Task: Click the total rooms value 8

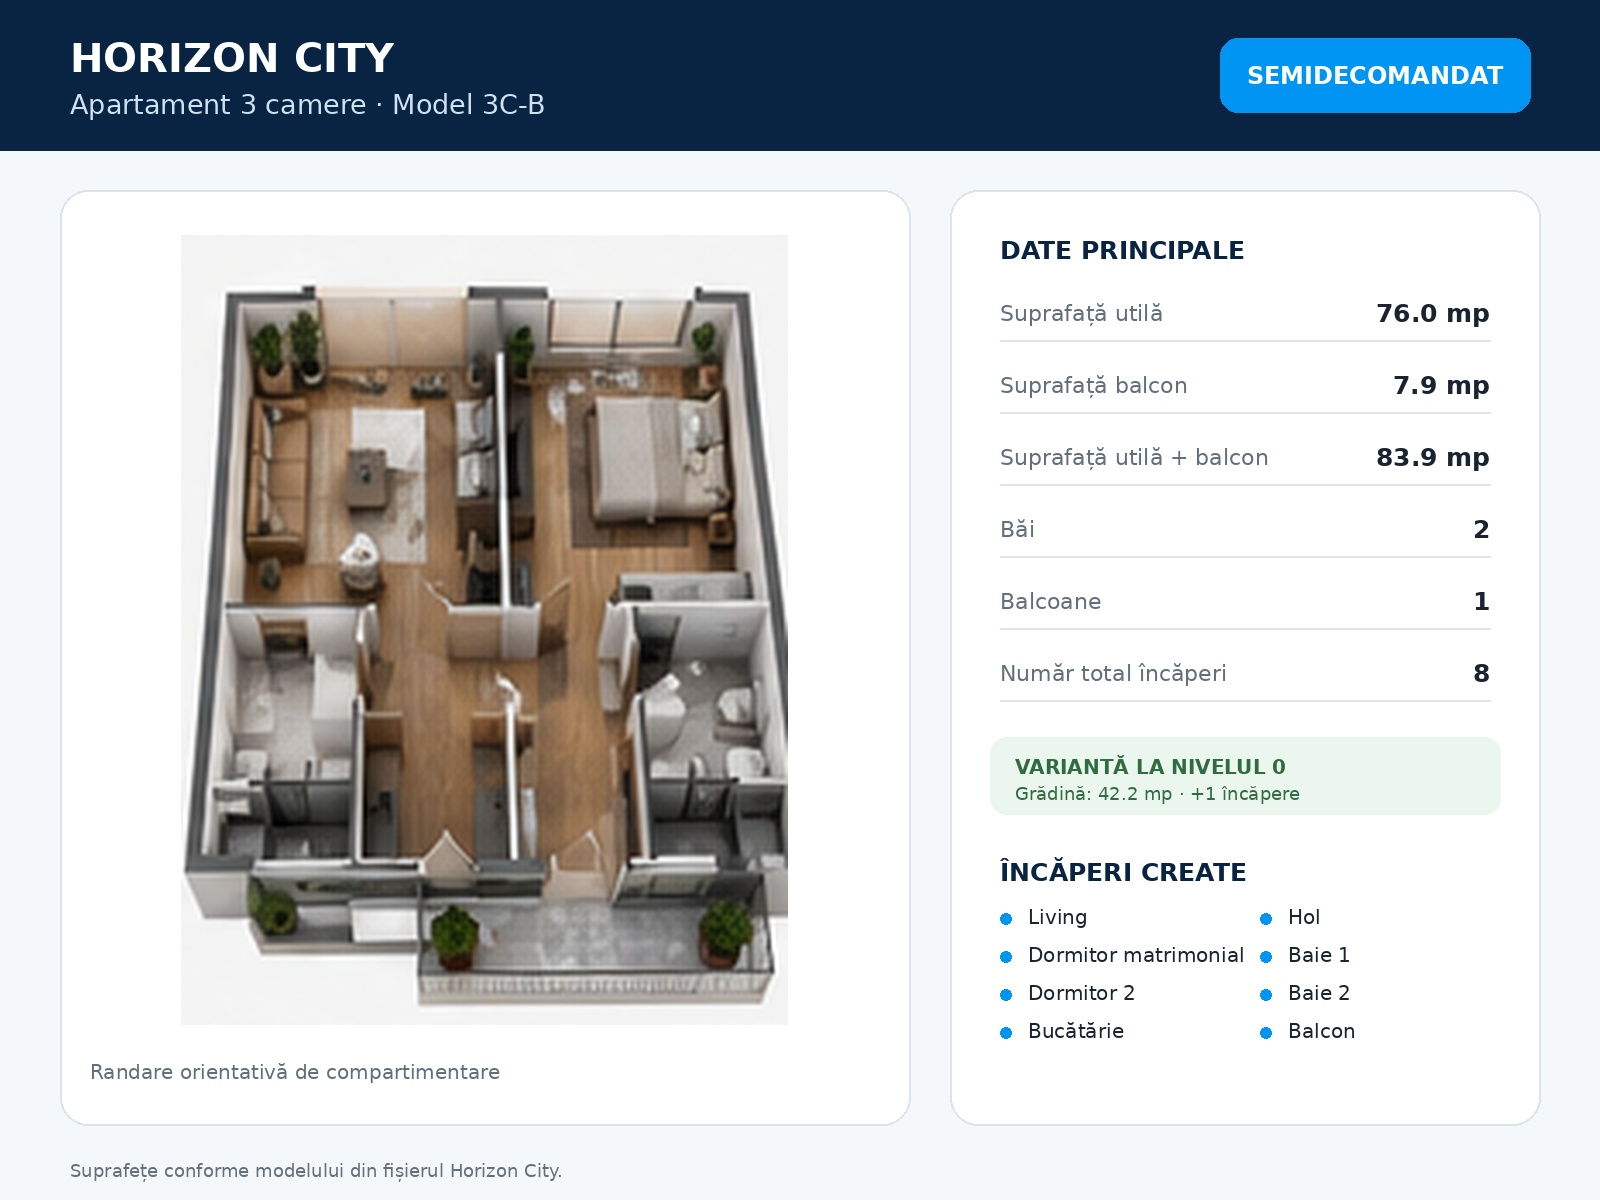Action: pyautogui.click(x=1481, y=674)
